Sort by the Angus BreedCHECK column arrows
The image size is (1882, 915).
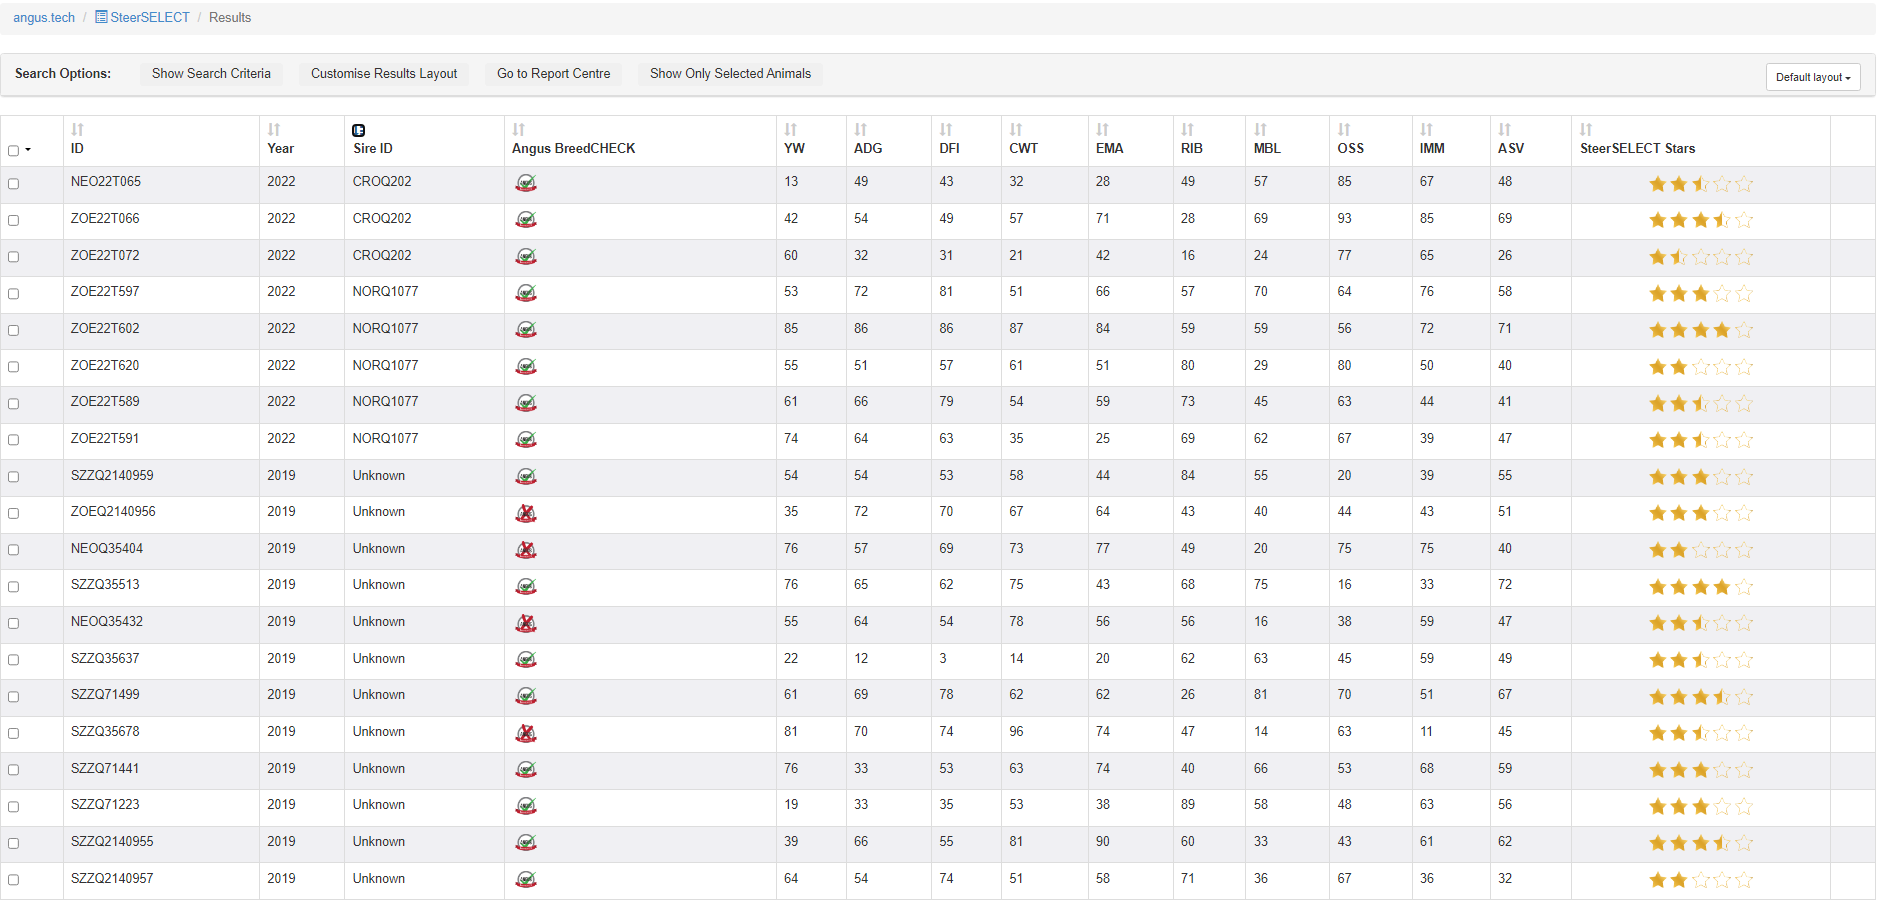[x=519, y=130]
